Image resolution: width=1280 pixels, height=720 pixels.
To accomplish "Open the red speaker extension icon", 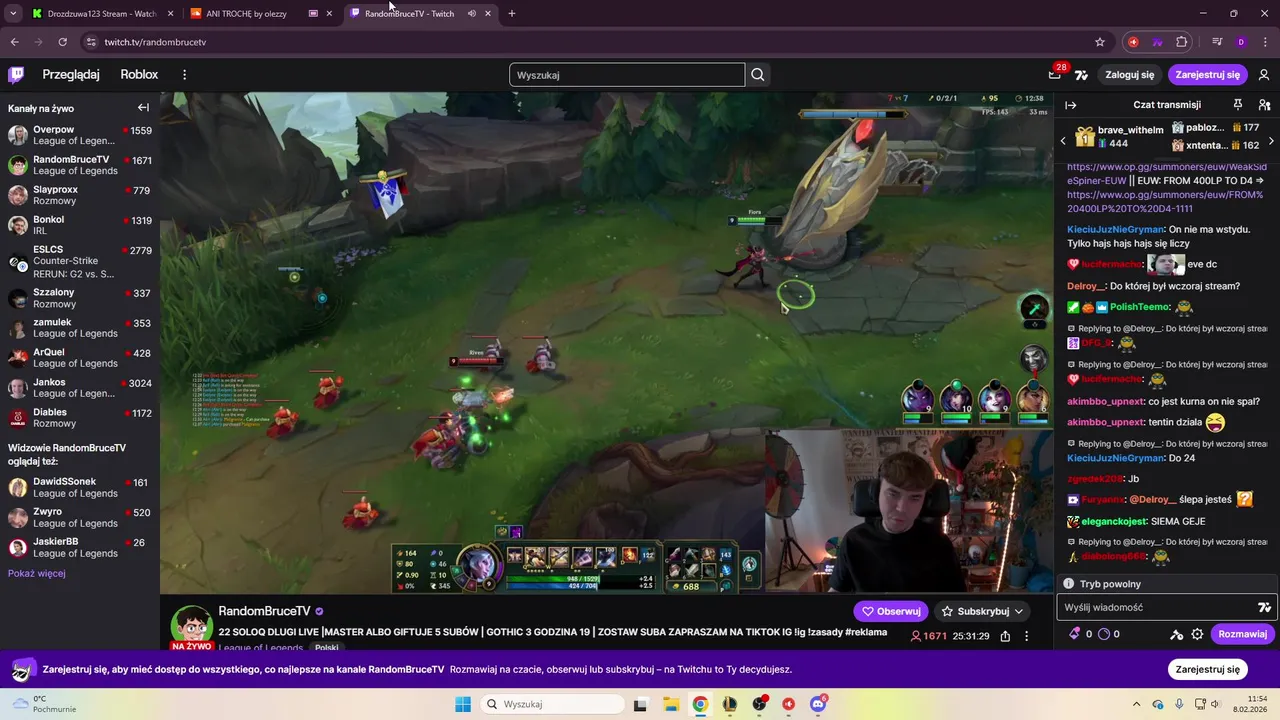I will click(x=1133, y=42).
